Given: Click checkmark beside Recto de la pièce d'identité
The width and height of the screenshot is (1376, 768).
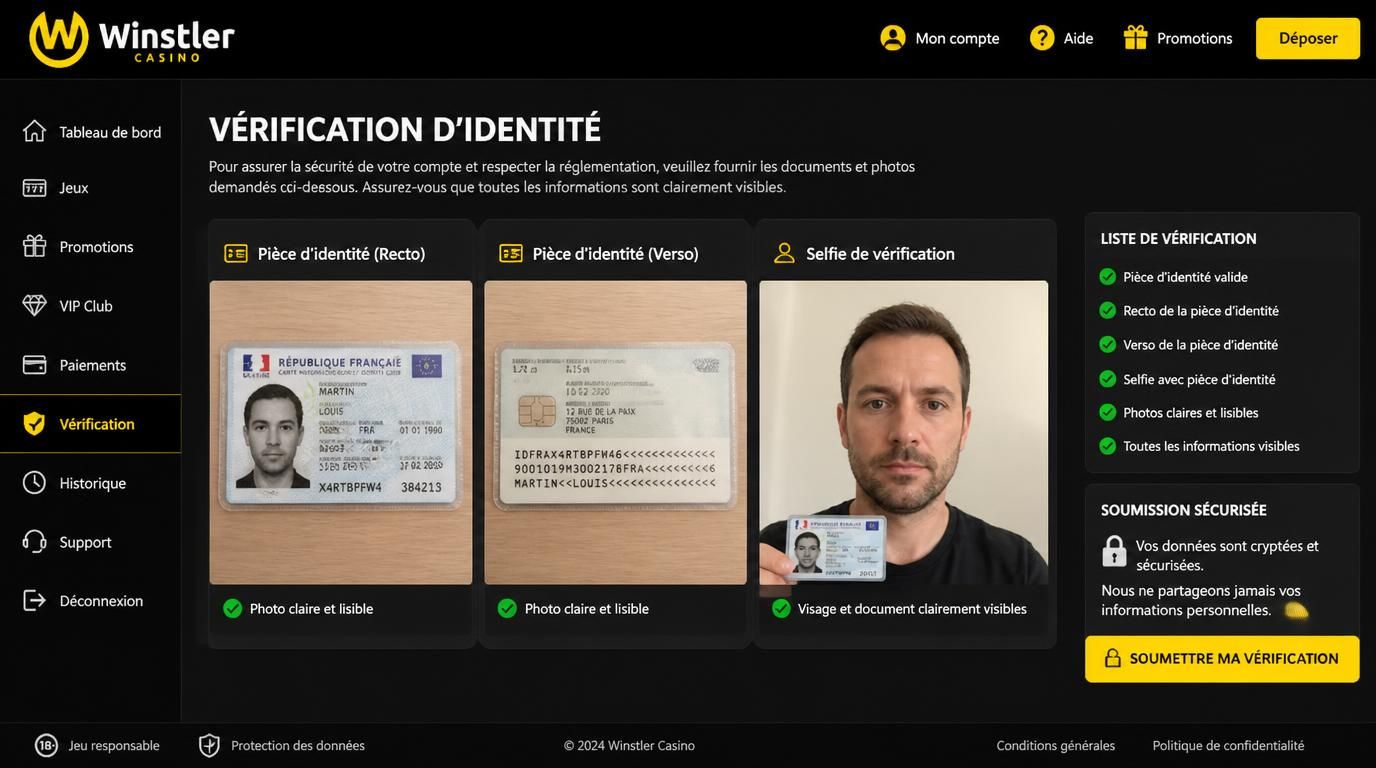Looking at the screenshot, I should [1108, 310].
